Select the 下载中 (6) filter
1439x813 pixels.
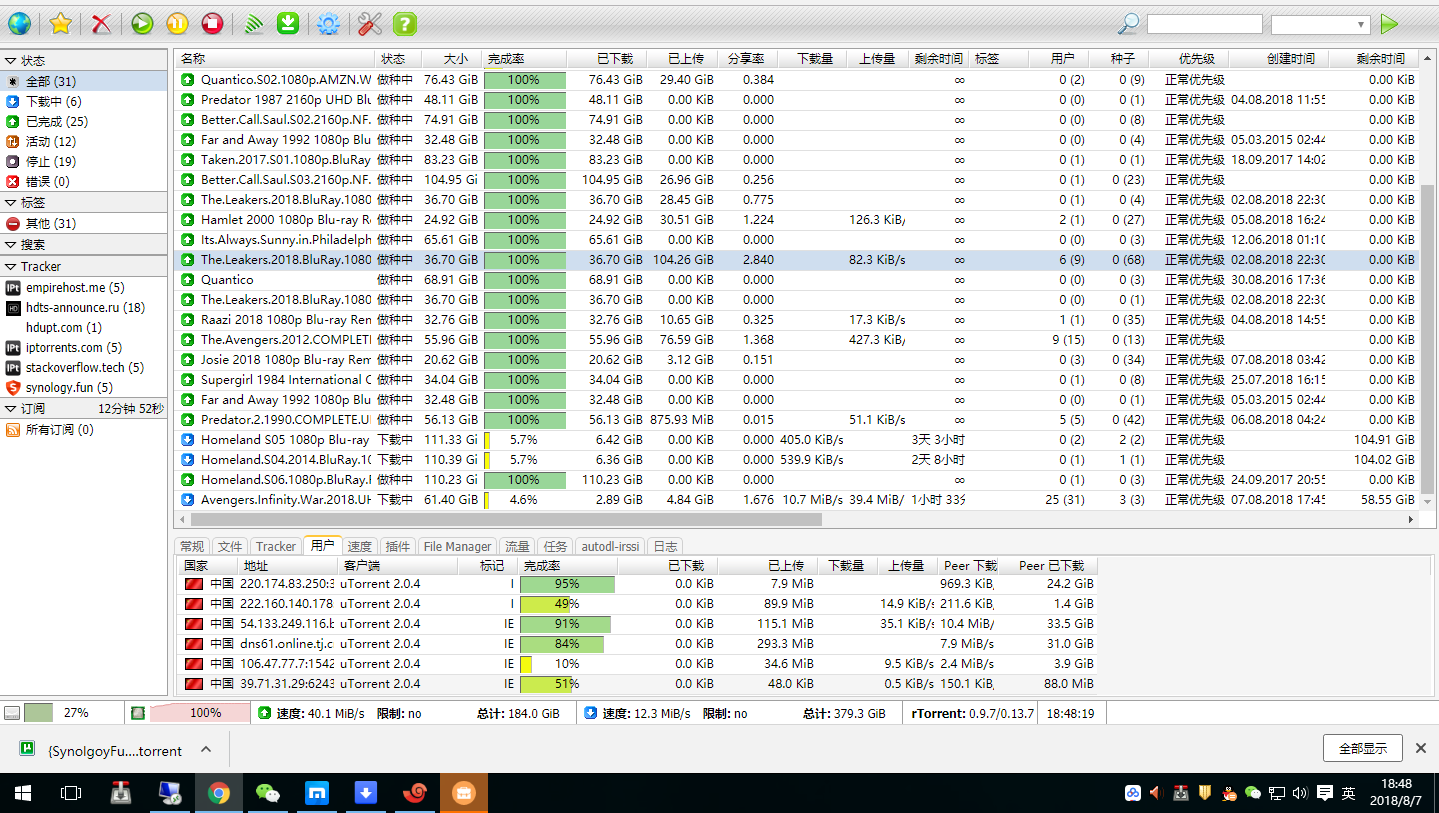[84, 101]
